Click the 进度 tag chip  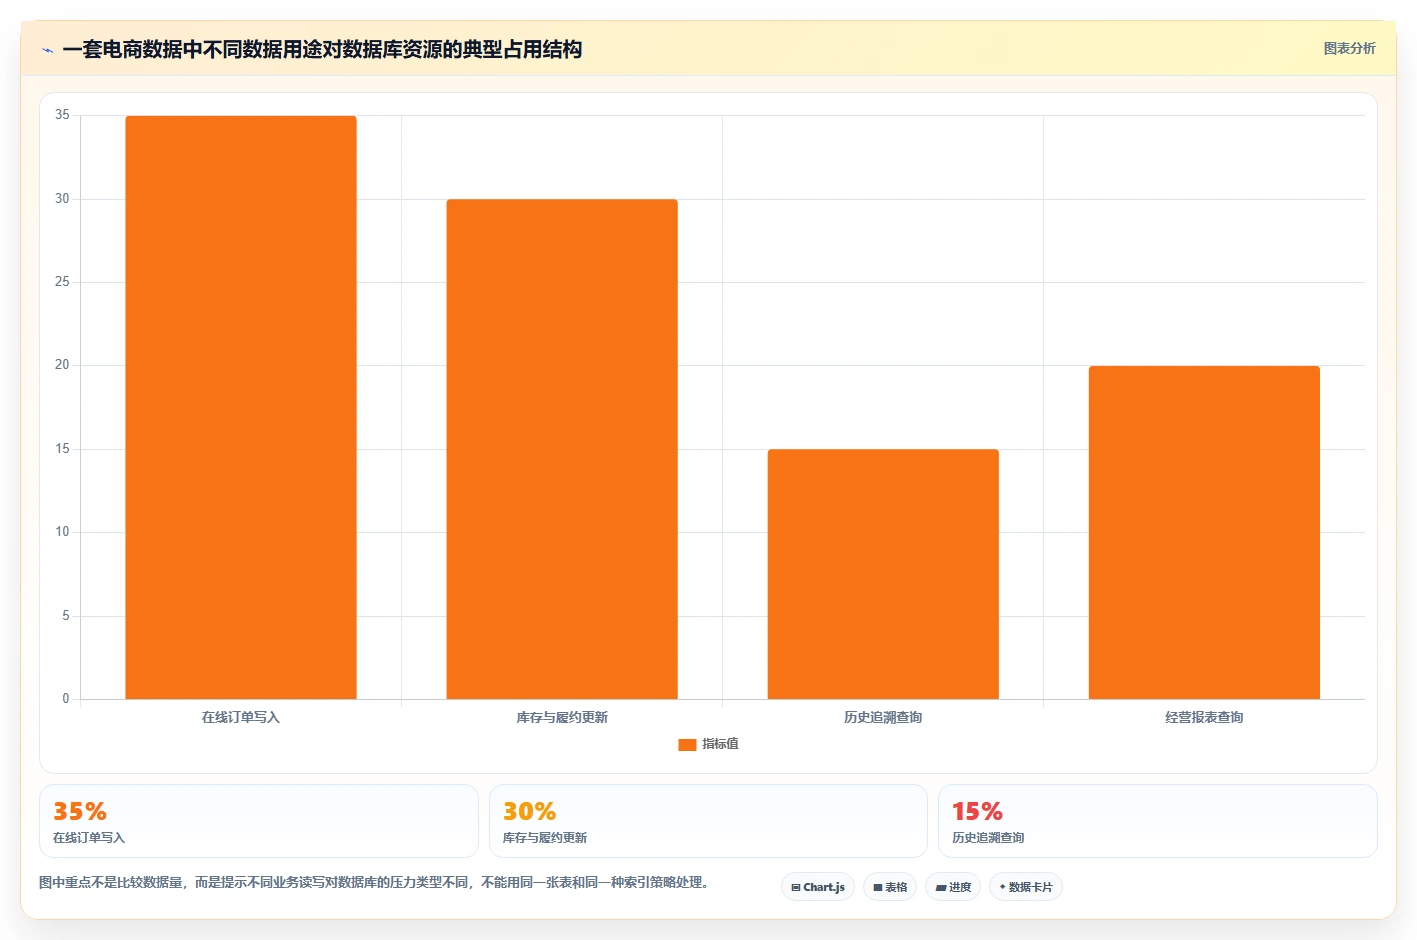click(x=953, y=887)
